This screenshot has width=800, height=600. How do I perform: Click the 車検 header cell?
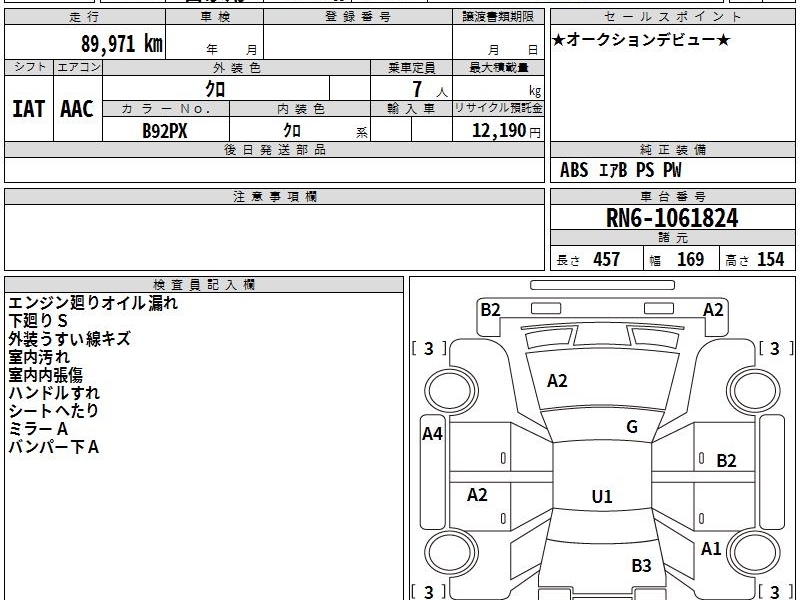click(215, 17)
